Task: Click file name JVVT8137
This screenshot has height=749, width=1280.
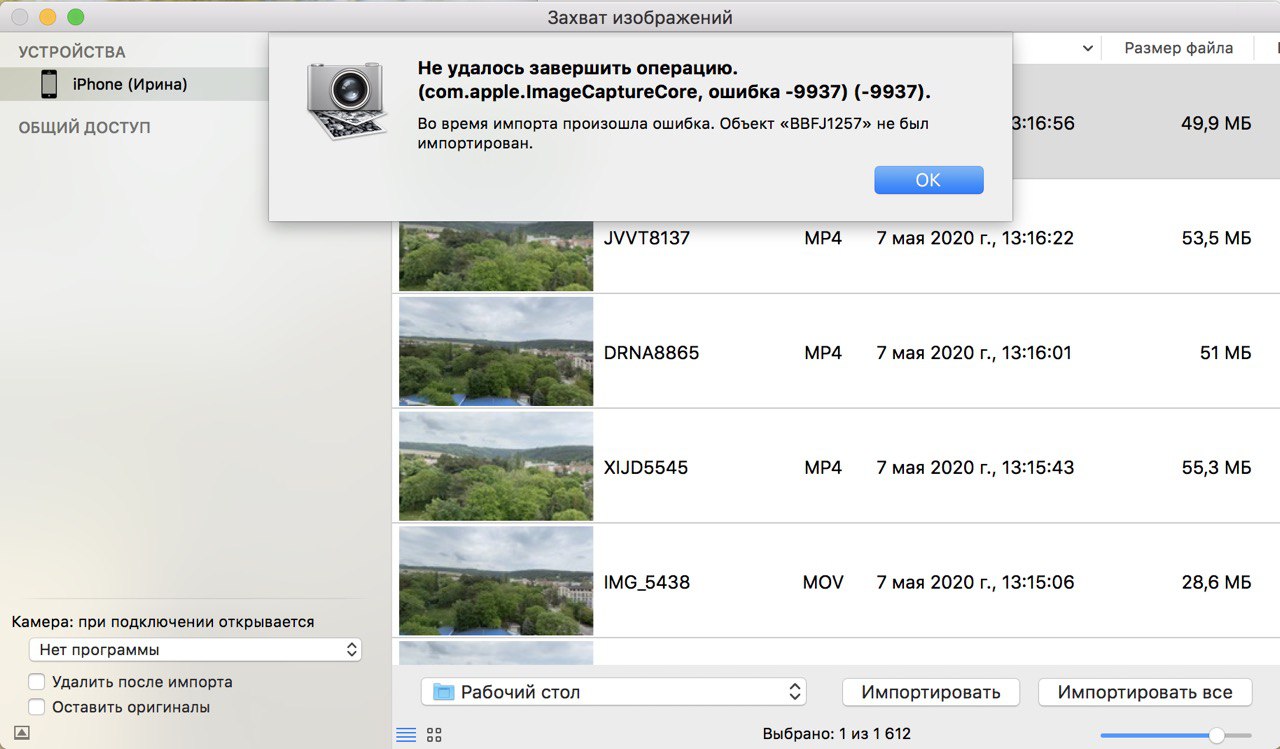Action: [647, 238]
